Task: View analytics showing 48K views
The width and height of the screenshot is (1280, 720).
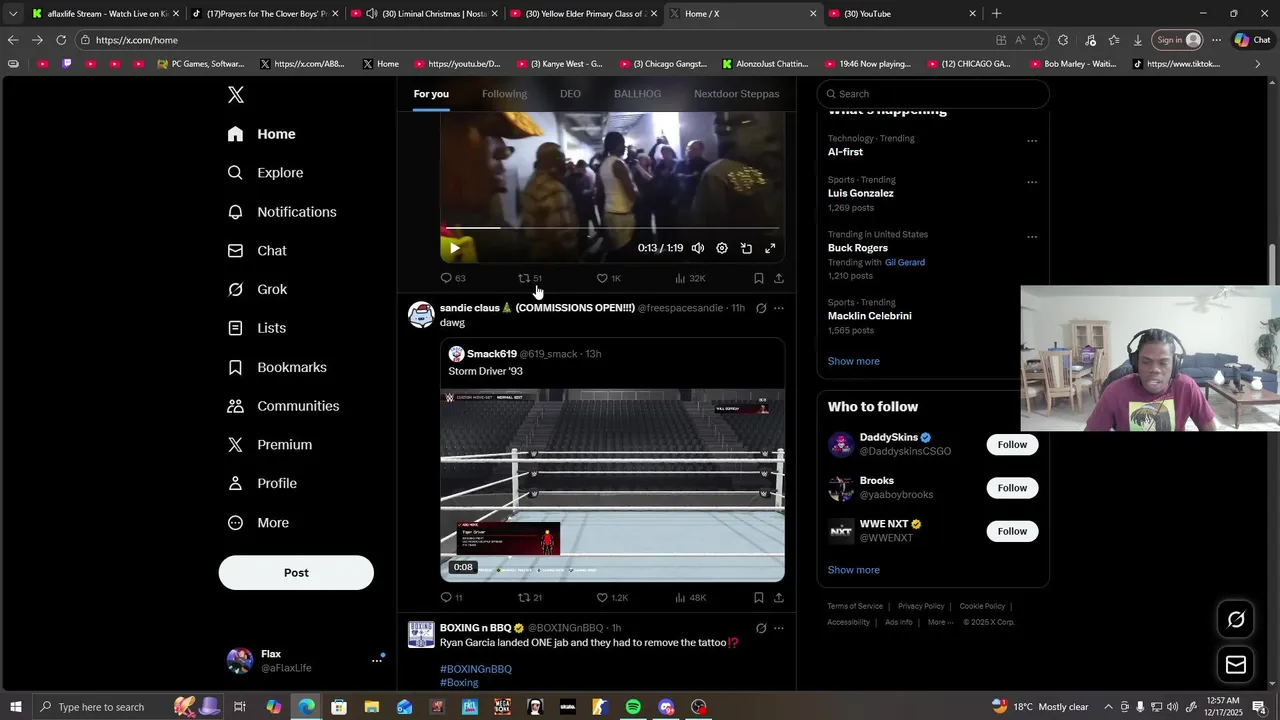Action: pyautogui.click(x=690, y=598)
